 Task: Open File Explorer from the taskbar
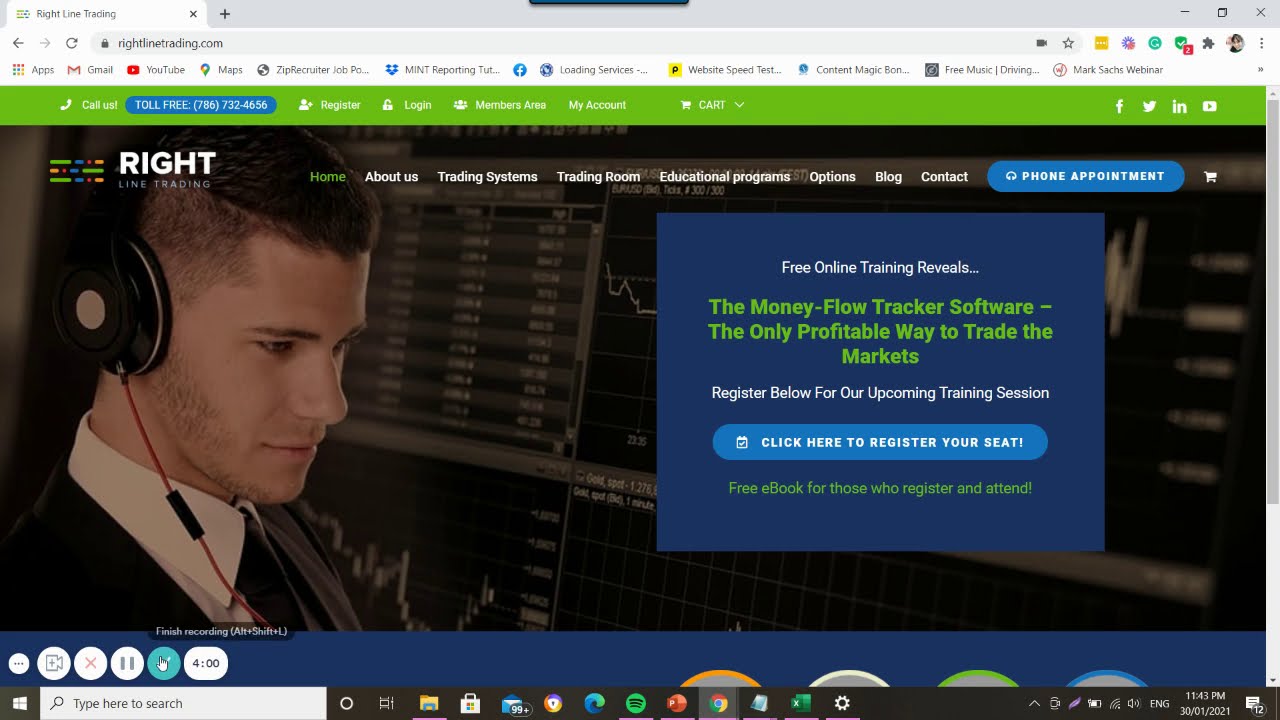pyautogui.click(x=428, y=703)
